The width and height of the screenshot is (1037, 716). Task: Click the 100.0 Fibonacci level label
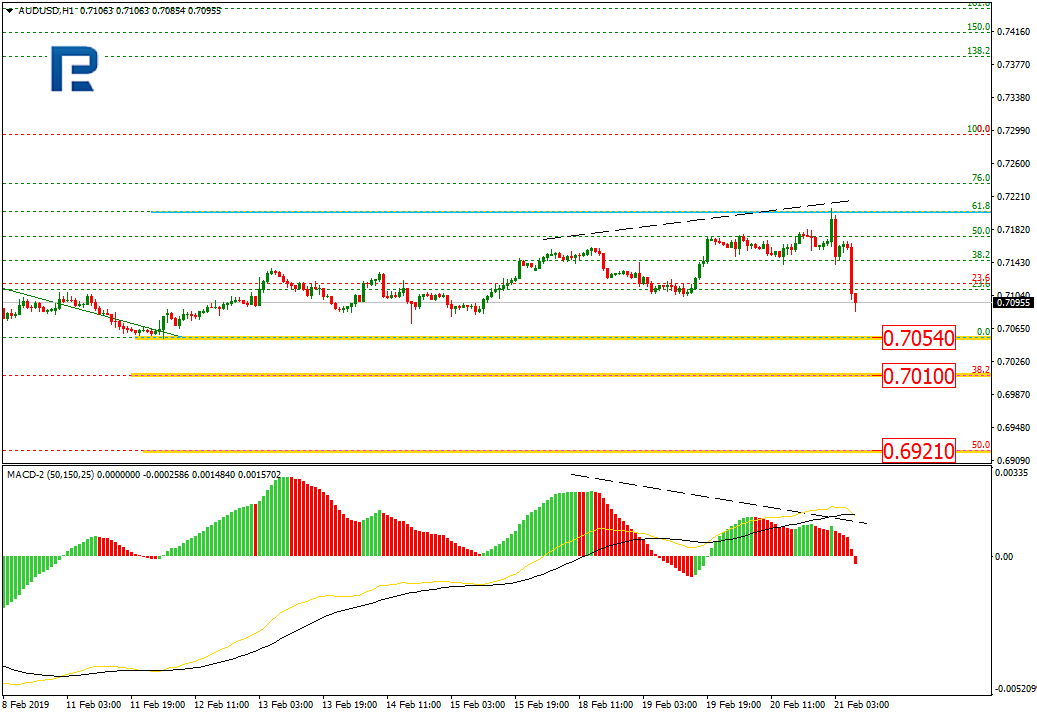click(978, 130)
